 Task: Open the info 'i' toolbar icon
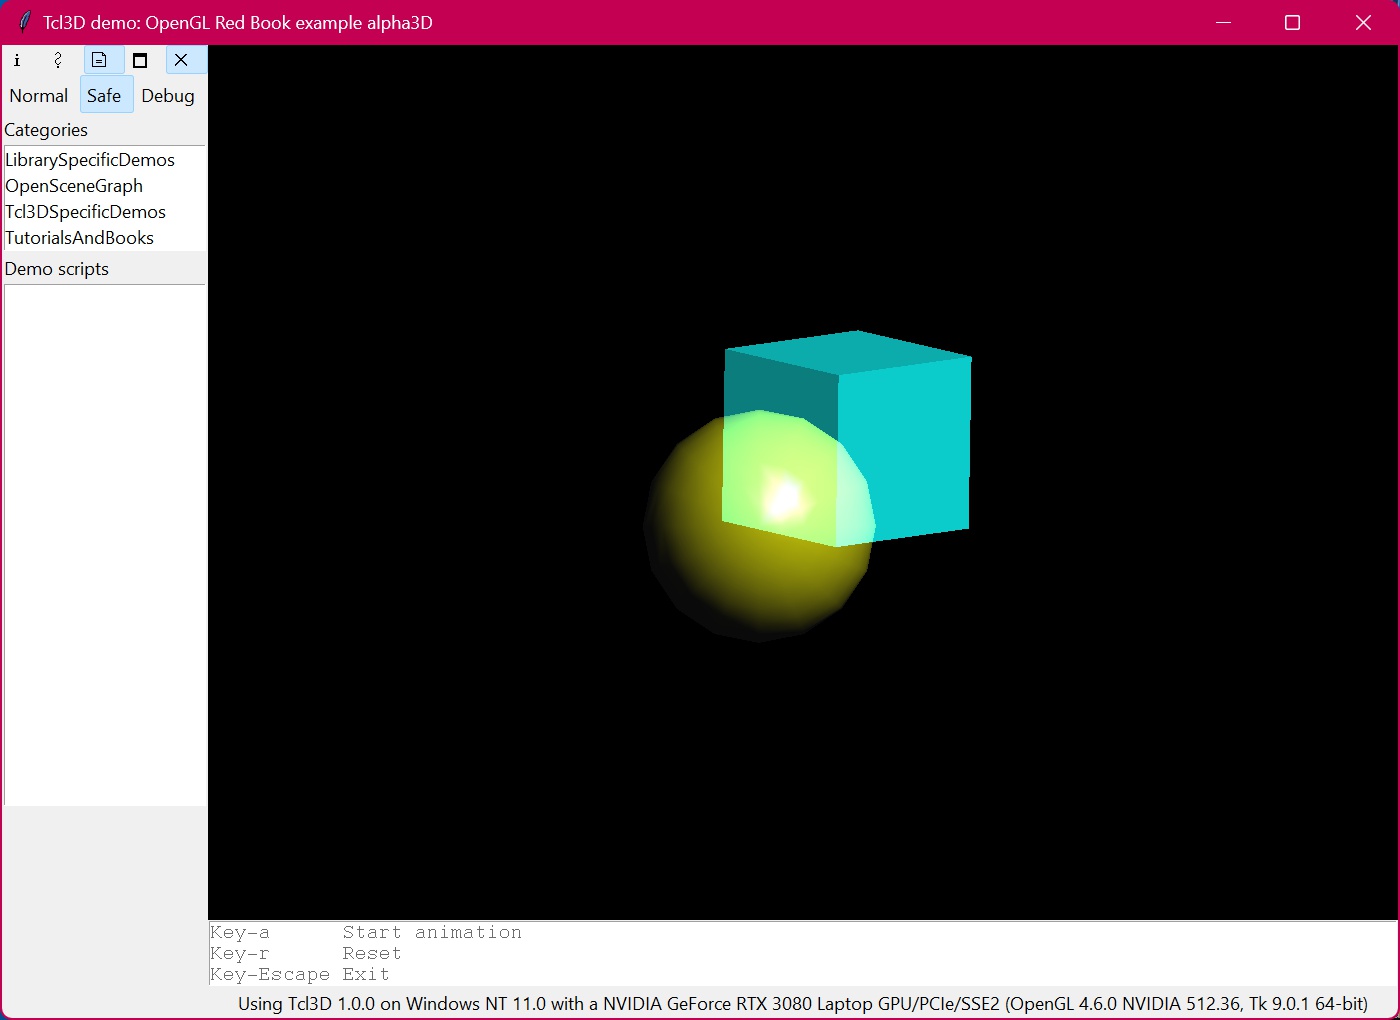coord(17,60)
